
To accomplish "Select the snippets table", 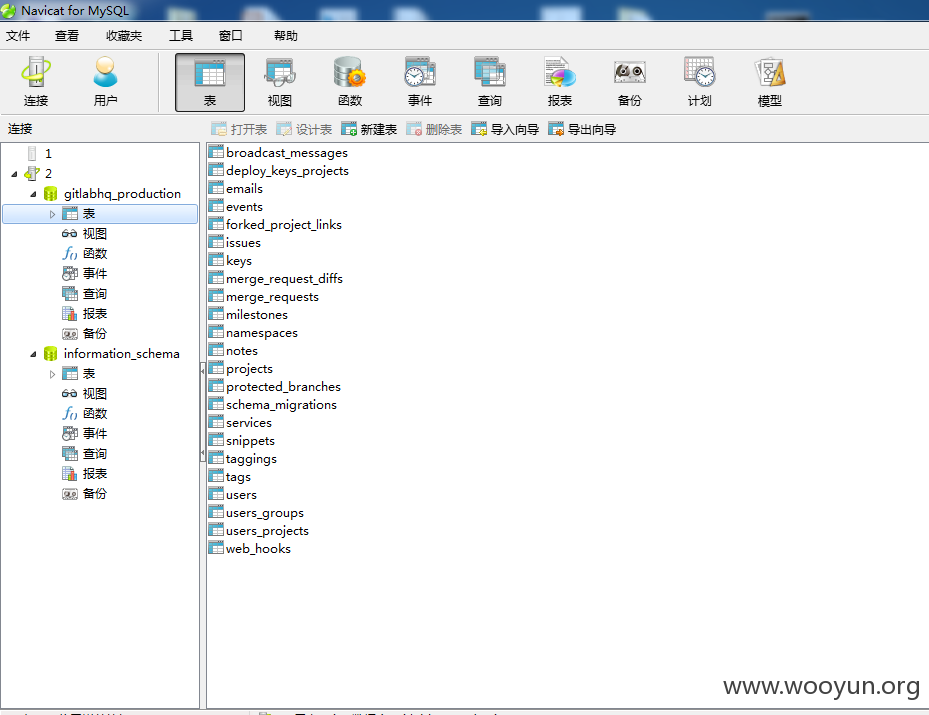I will coord(242,441).
